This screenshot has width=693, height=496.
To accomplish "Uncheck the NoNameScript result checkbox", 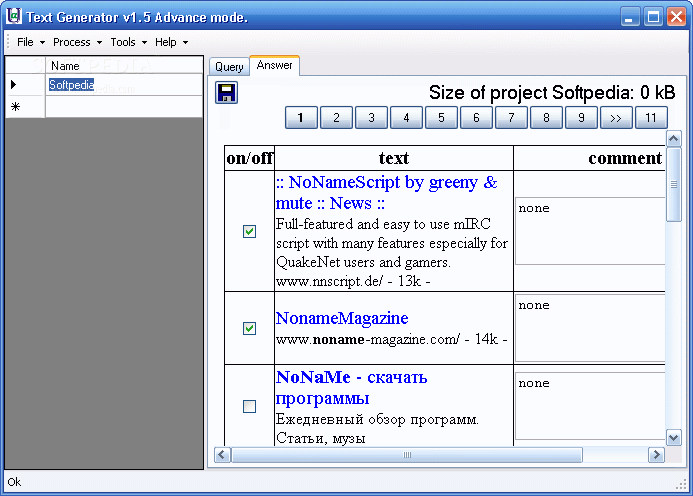I will pos(249,231).
